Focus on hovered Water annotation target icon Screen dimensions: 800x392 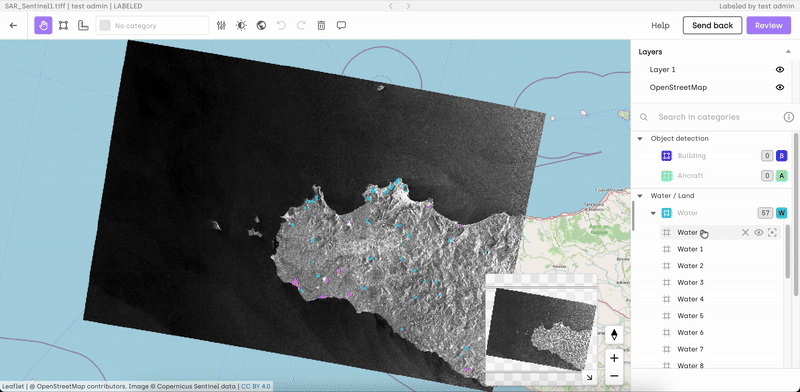(772, 233)
